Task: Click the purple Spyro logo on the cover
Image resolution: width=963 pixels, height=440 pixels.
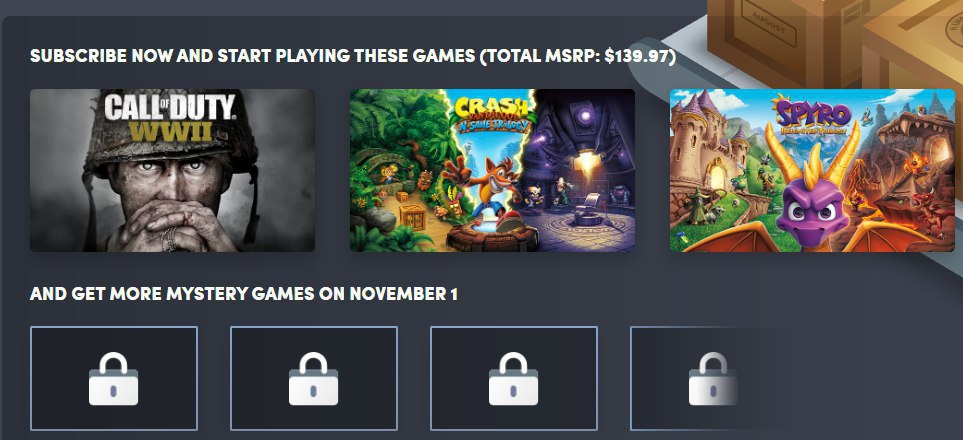Action: tap(814, 112)
